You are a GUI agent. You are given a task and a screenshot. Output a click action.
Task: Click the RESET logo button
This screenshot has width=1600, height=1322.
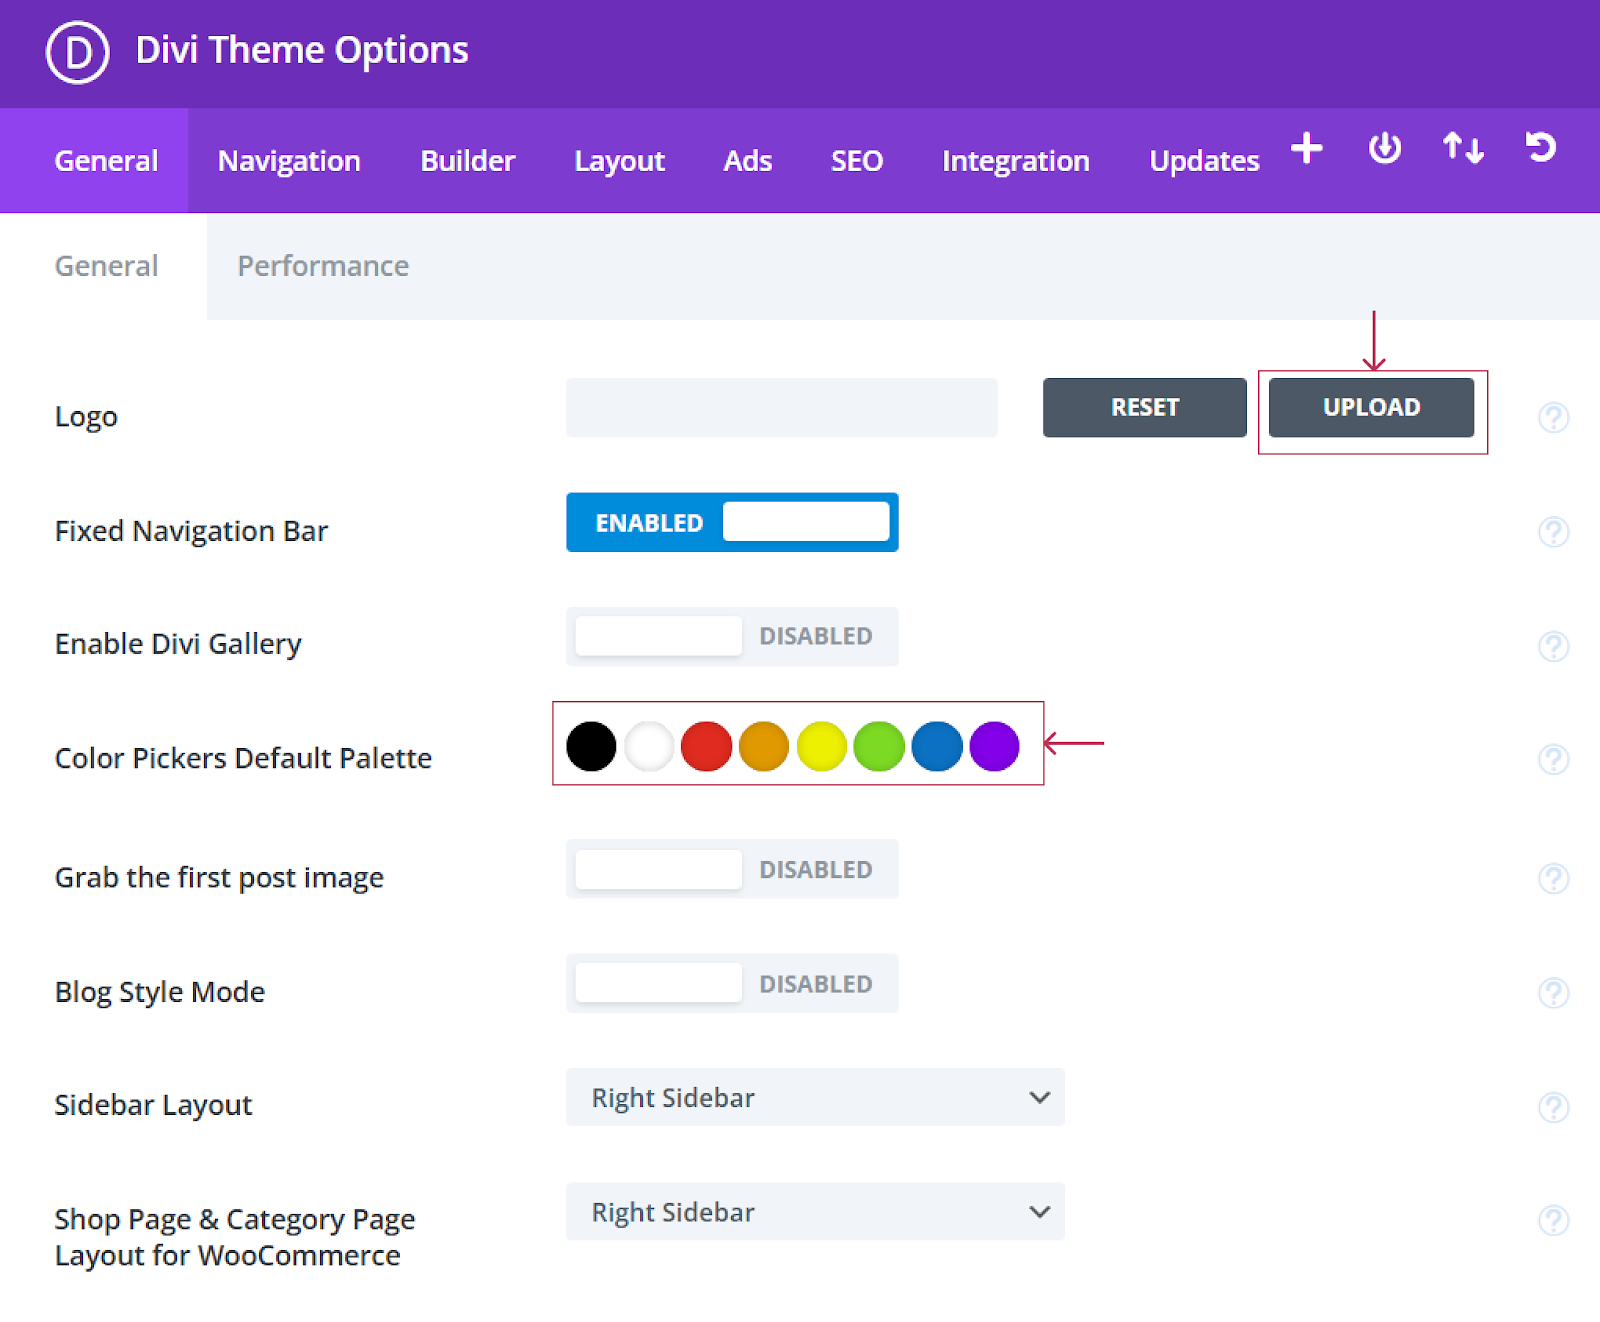click(x=1145, y=407)
